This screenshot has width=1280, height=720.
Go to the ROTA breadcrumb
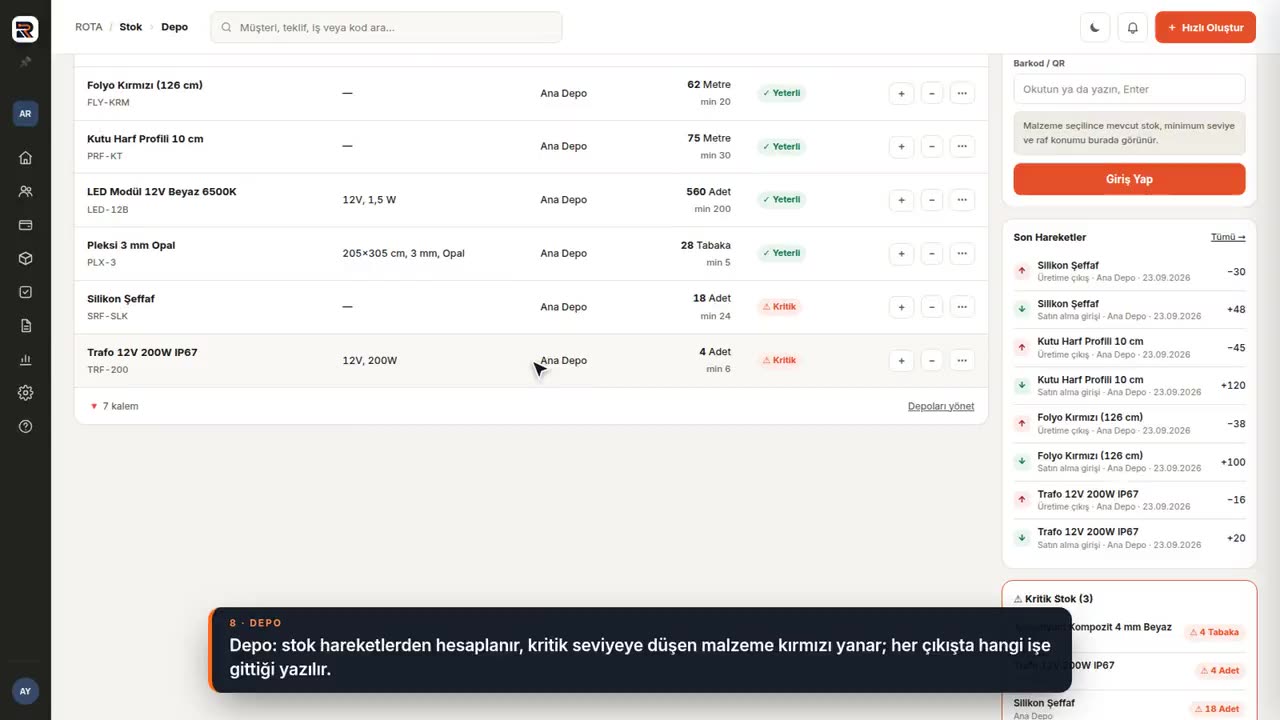point(88,27)
